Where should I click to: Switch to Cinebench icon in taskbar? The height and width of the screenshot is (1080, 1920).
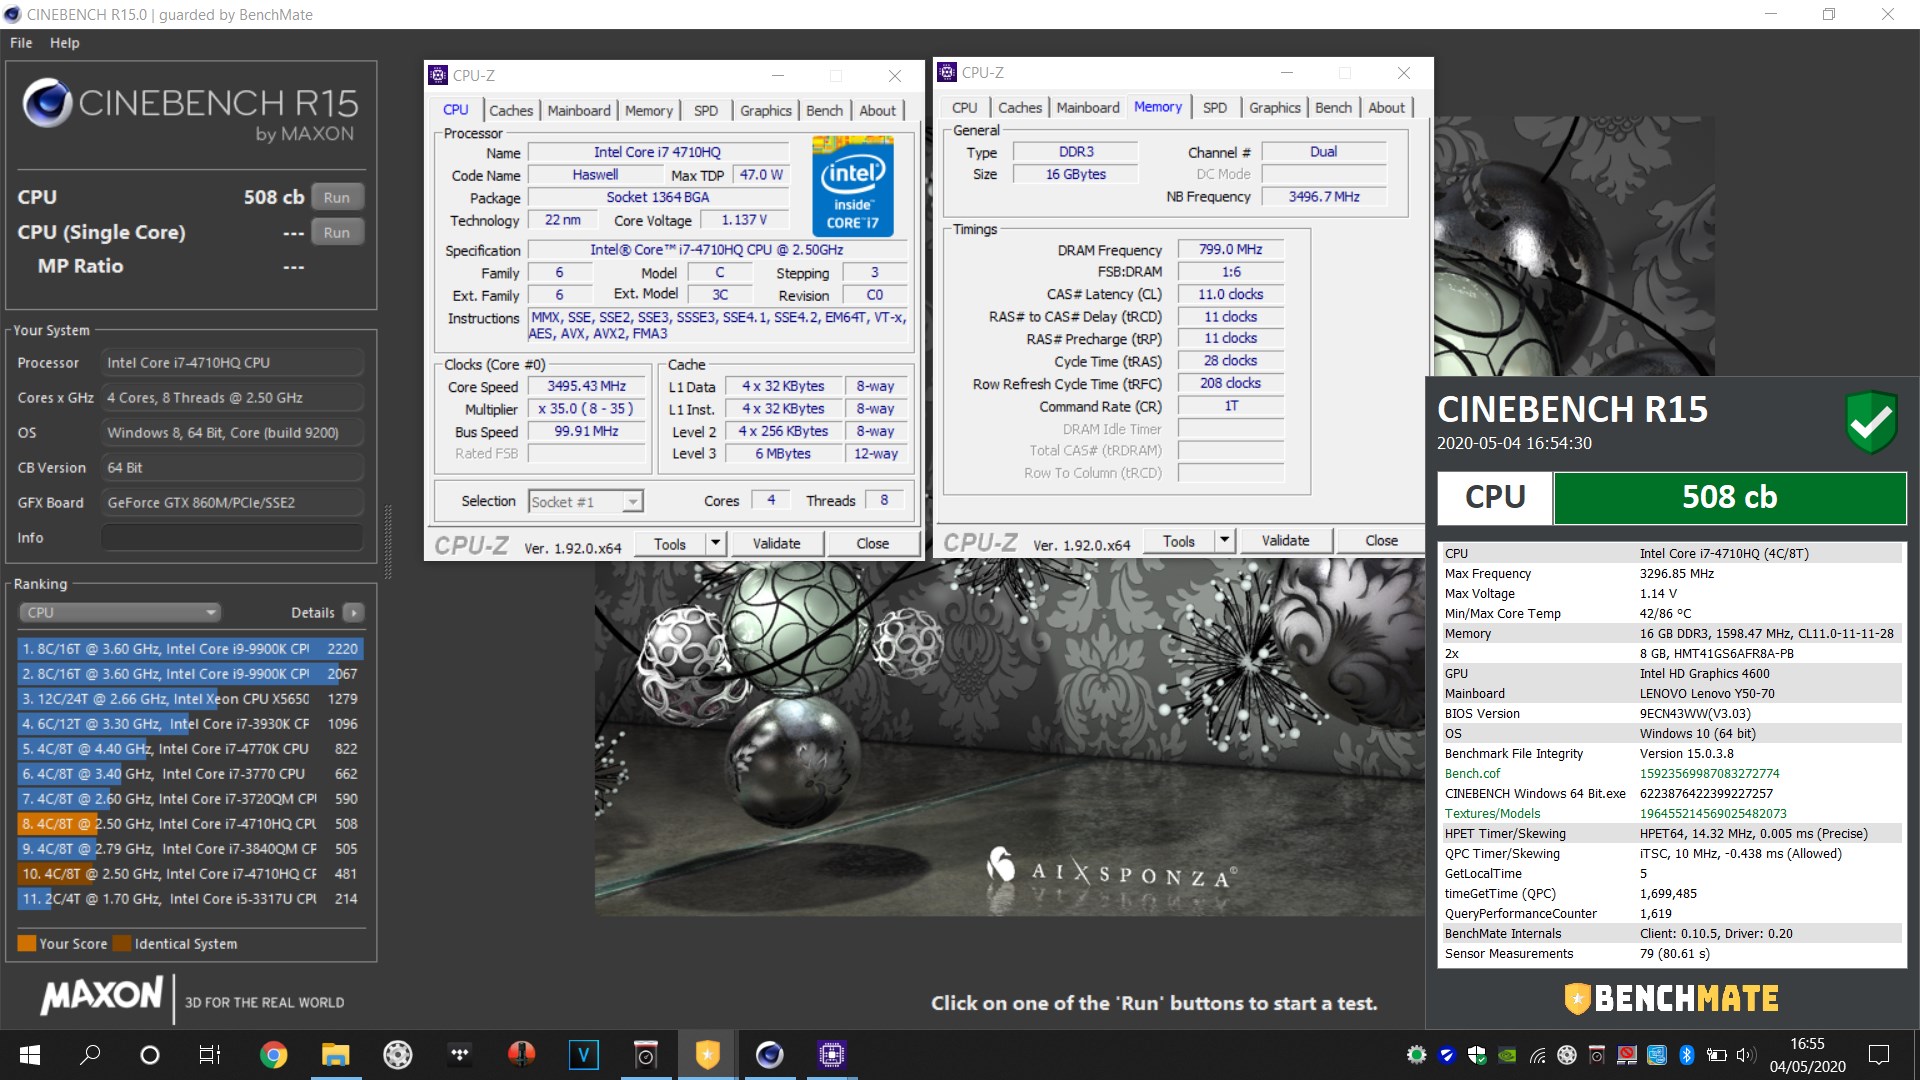[x=769, y=1054]
